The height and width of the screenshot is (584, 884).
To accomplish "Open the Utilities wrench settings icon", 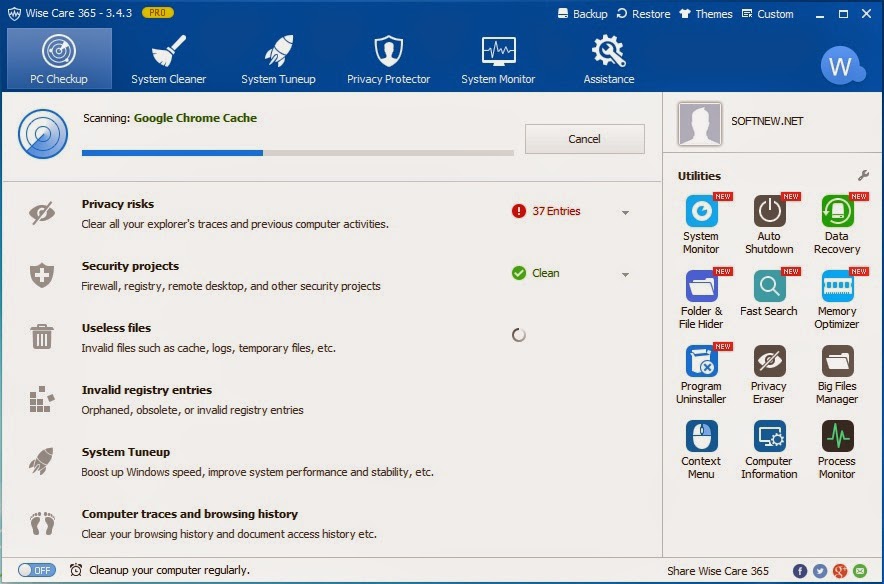I will click(863, 175).
